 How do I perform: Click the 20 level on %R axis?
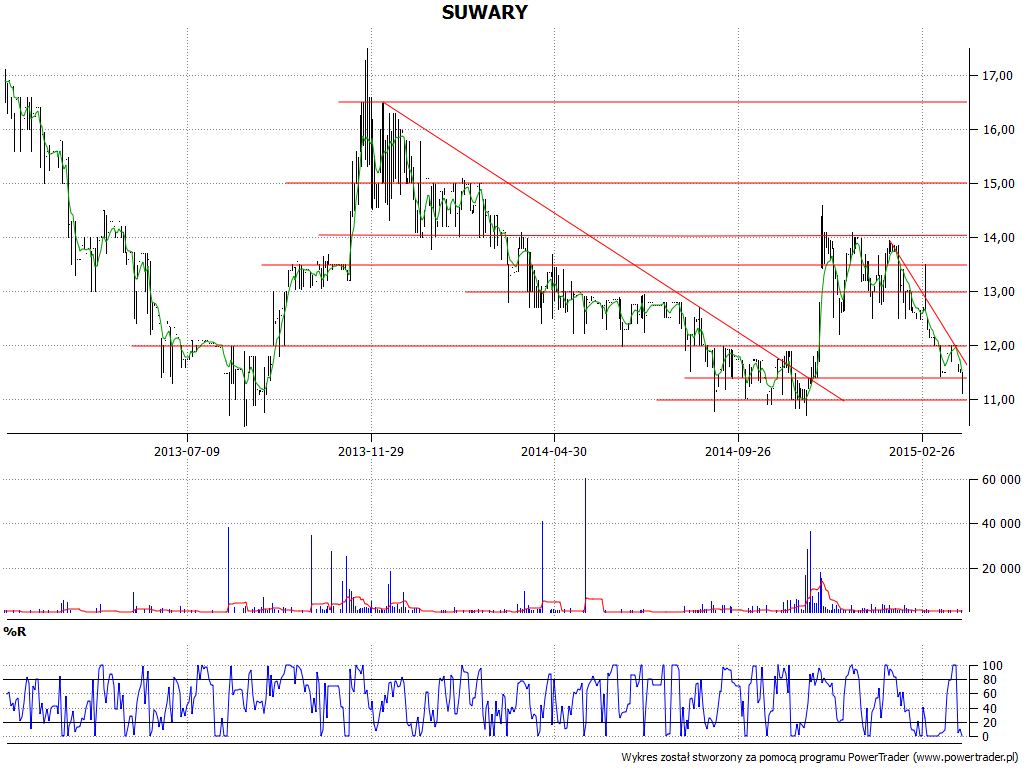pyautogui.click(x=989, y=722)
